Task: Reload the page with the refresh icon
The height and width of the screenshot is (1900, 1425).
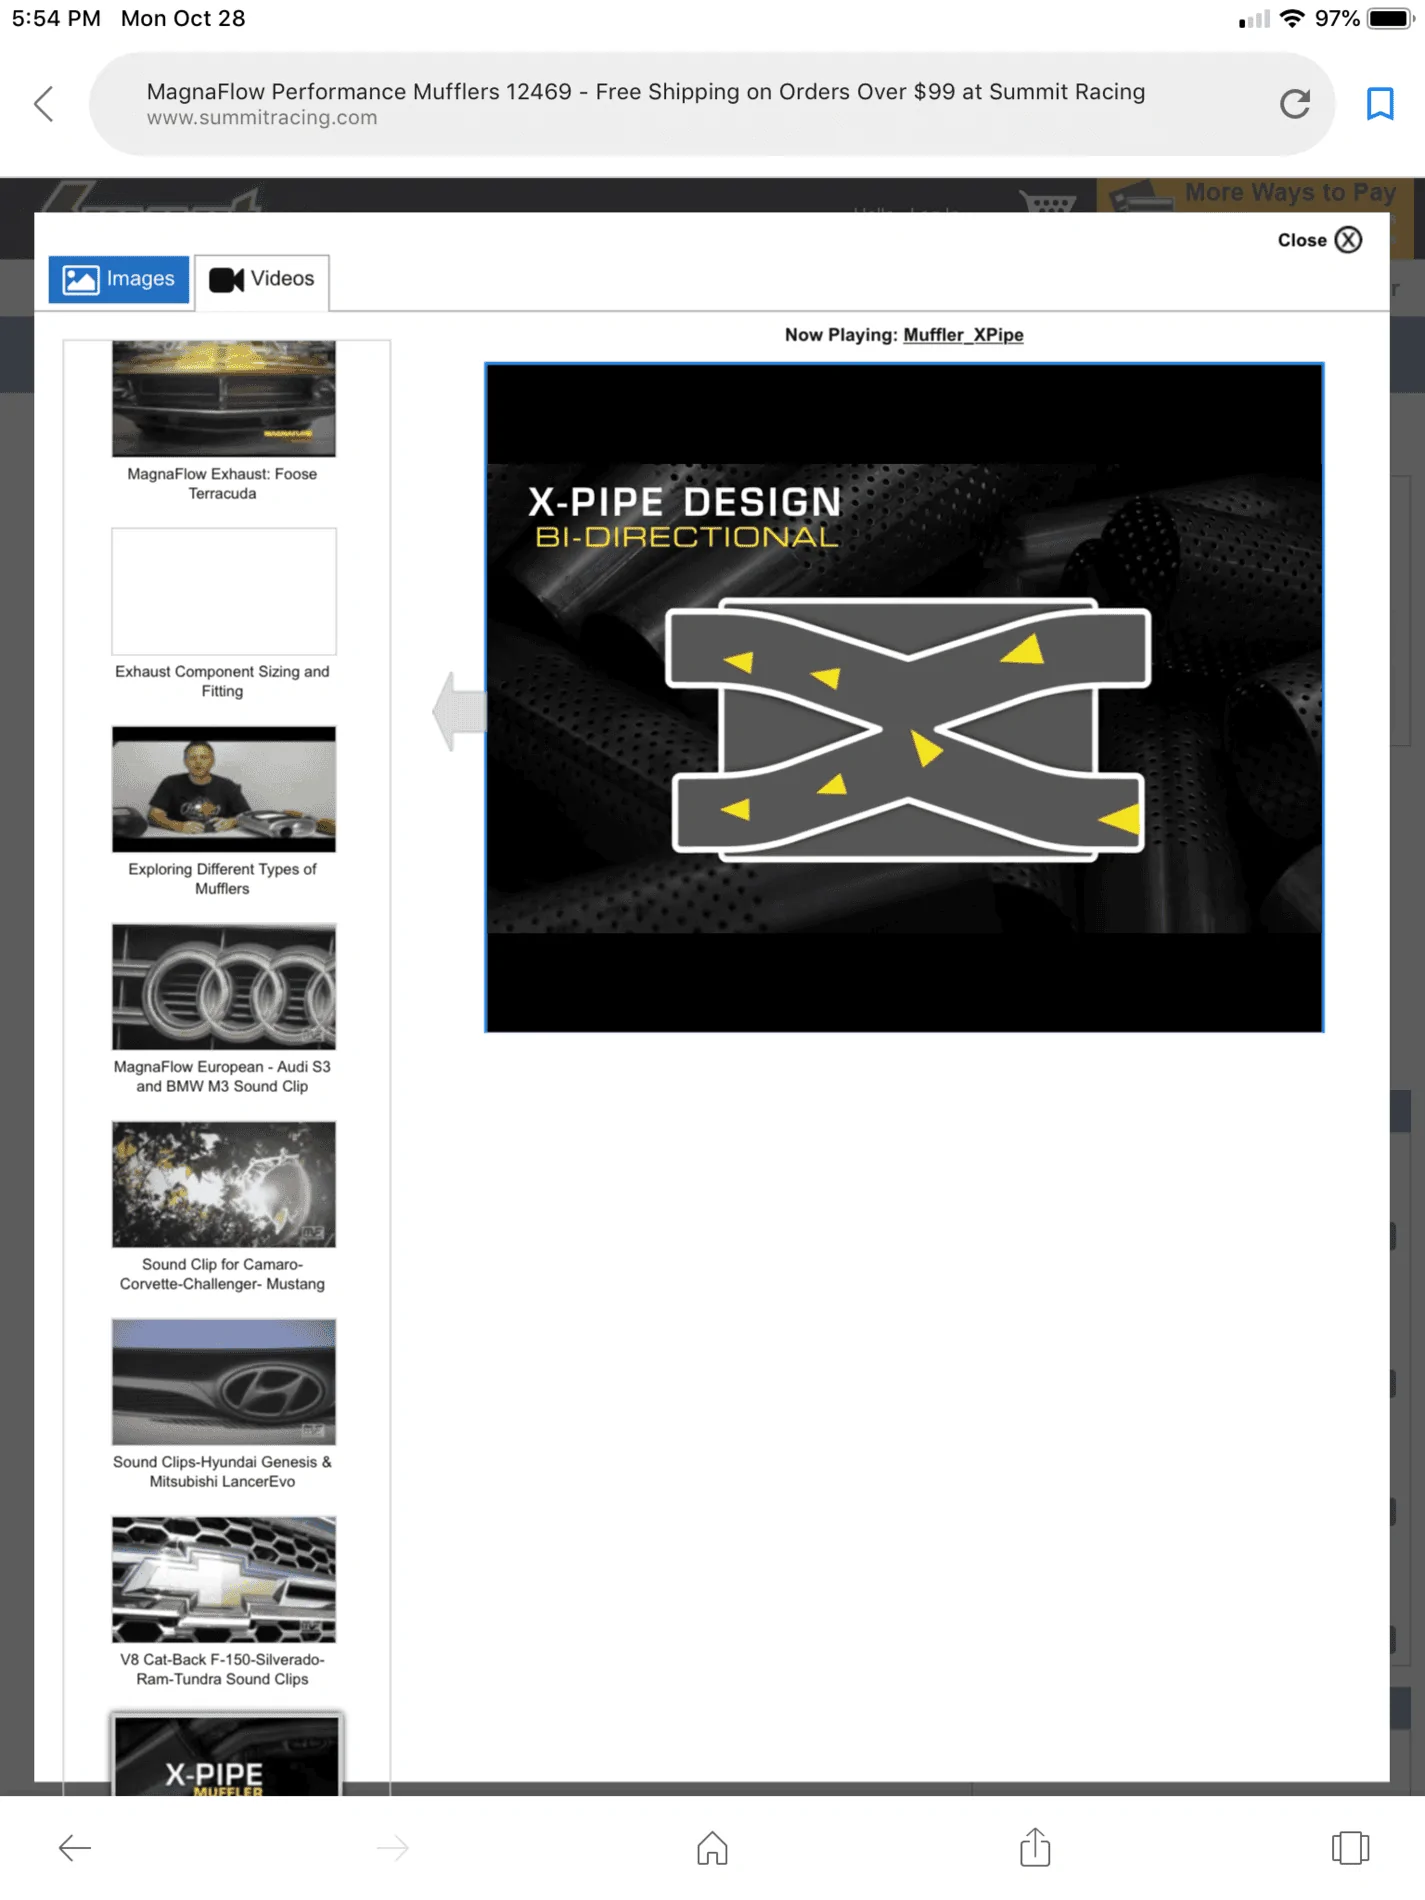Action: 1295,103
